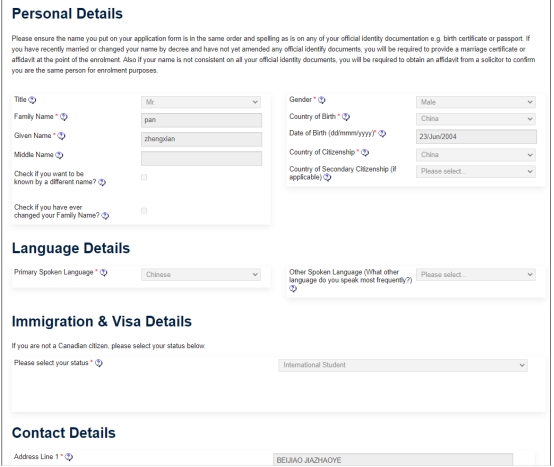Open help icon next to Family Name
The height and width of the screenshot is (467, 554).
[64, 117]
